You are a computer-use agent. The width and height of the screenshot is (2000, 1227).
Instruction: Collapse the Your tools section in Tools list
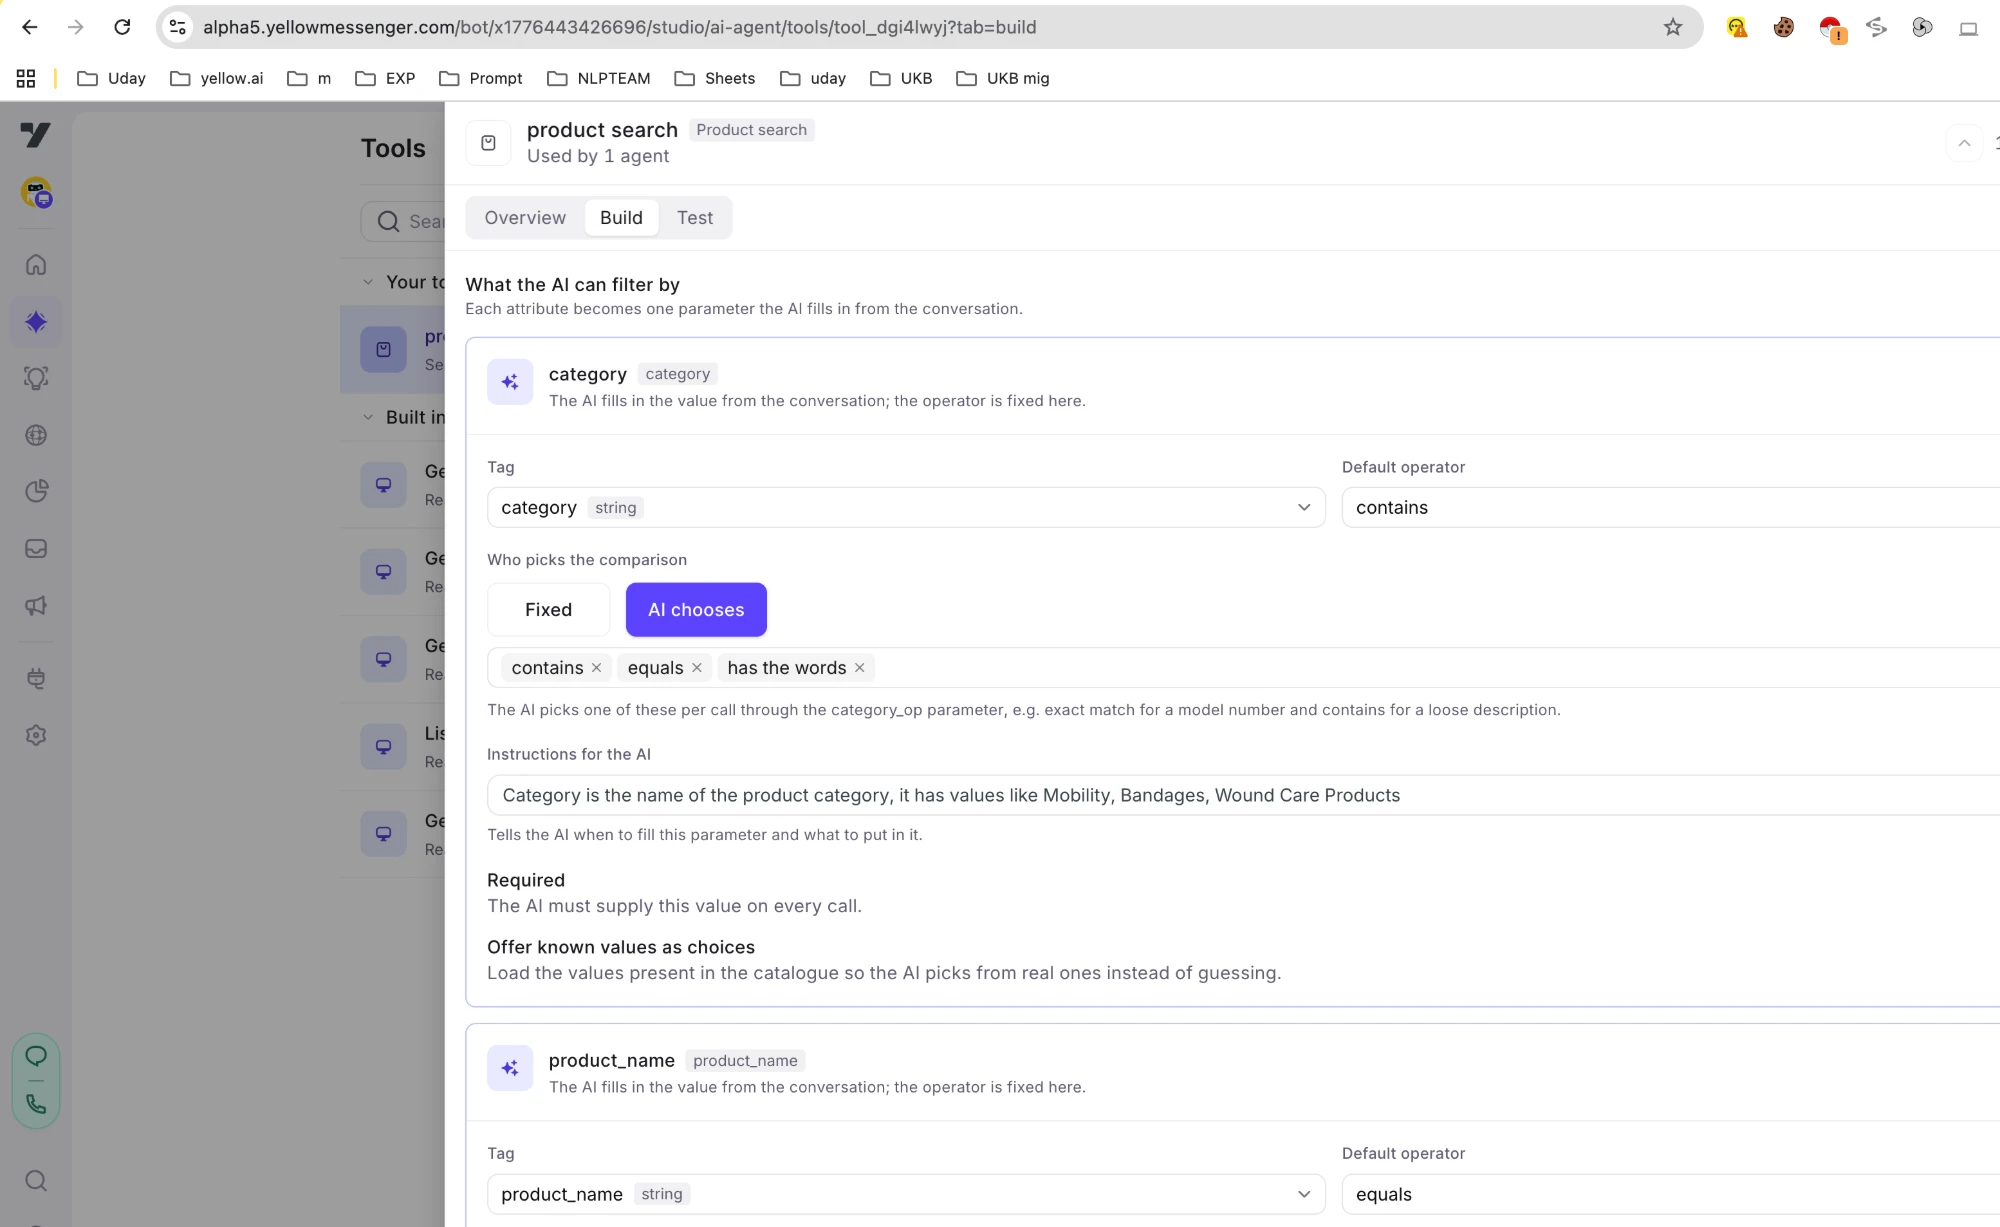368,282
